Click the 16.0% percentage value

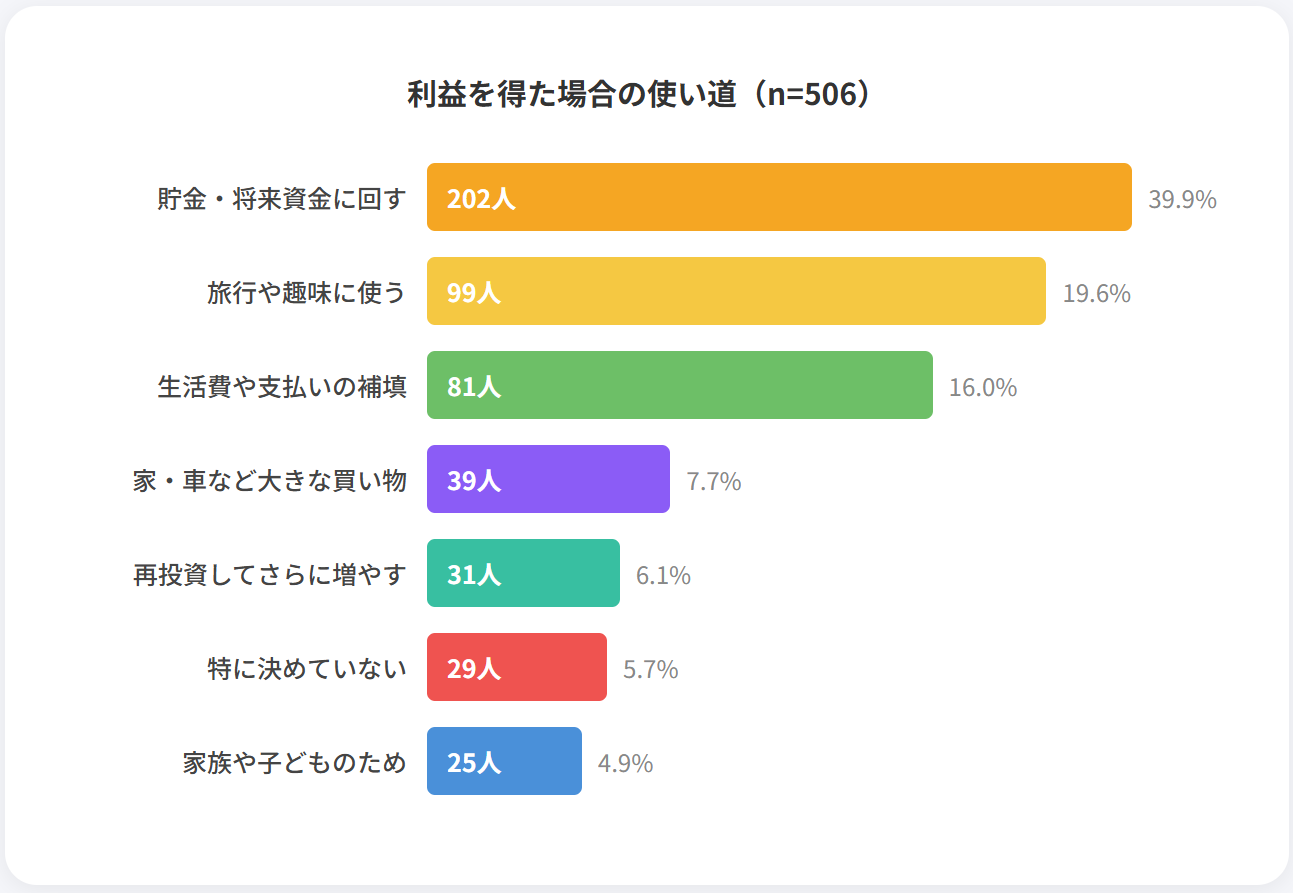983,387
